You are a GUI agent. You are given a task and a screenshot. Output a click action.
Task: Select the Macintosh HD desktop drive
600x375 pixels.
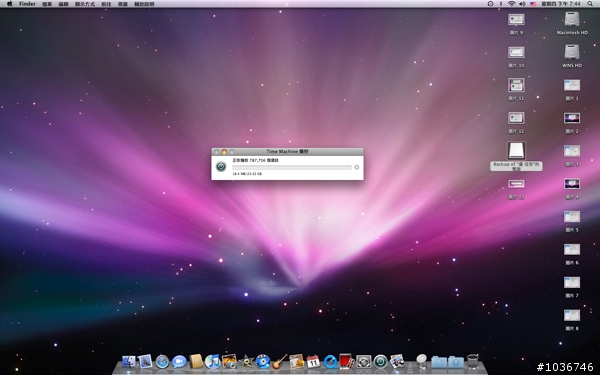[x=572, y=20]
